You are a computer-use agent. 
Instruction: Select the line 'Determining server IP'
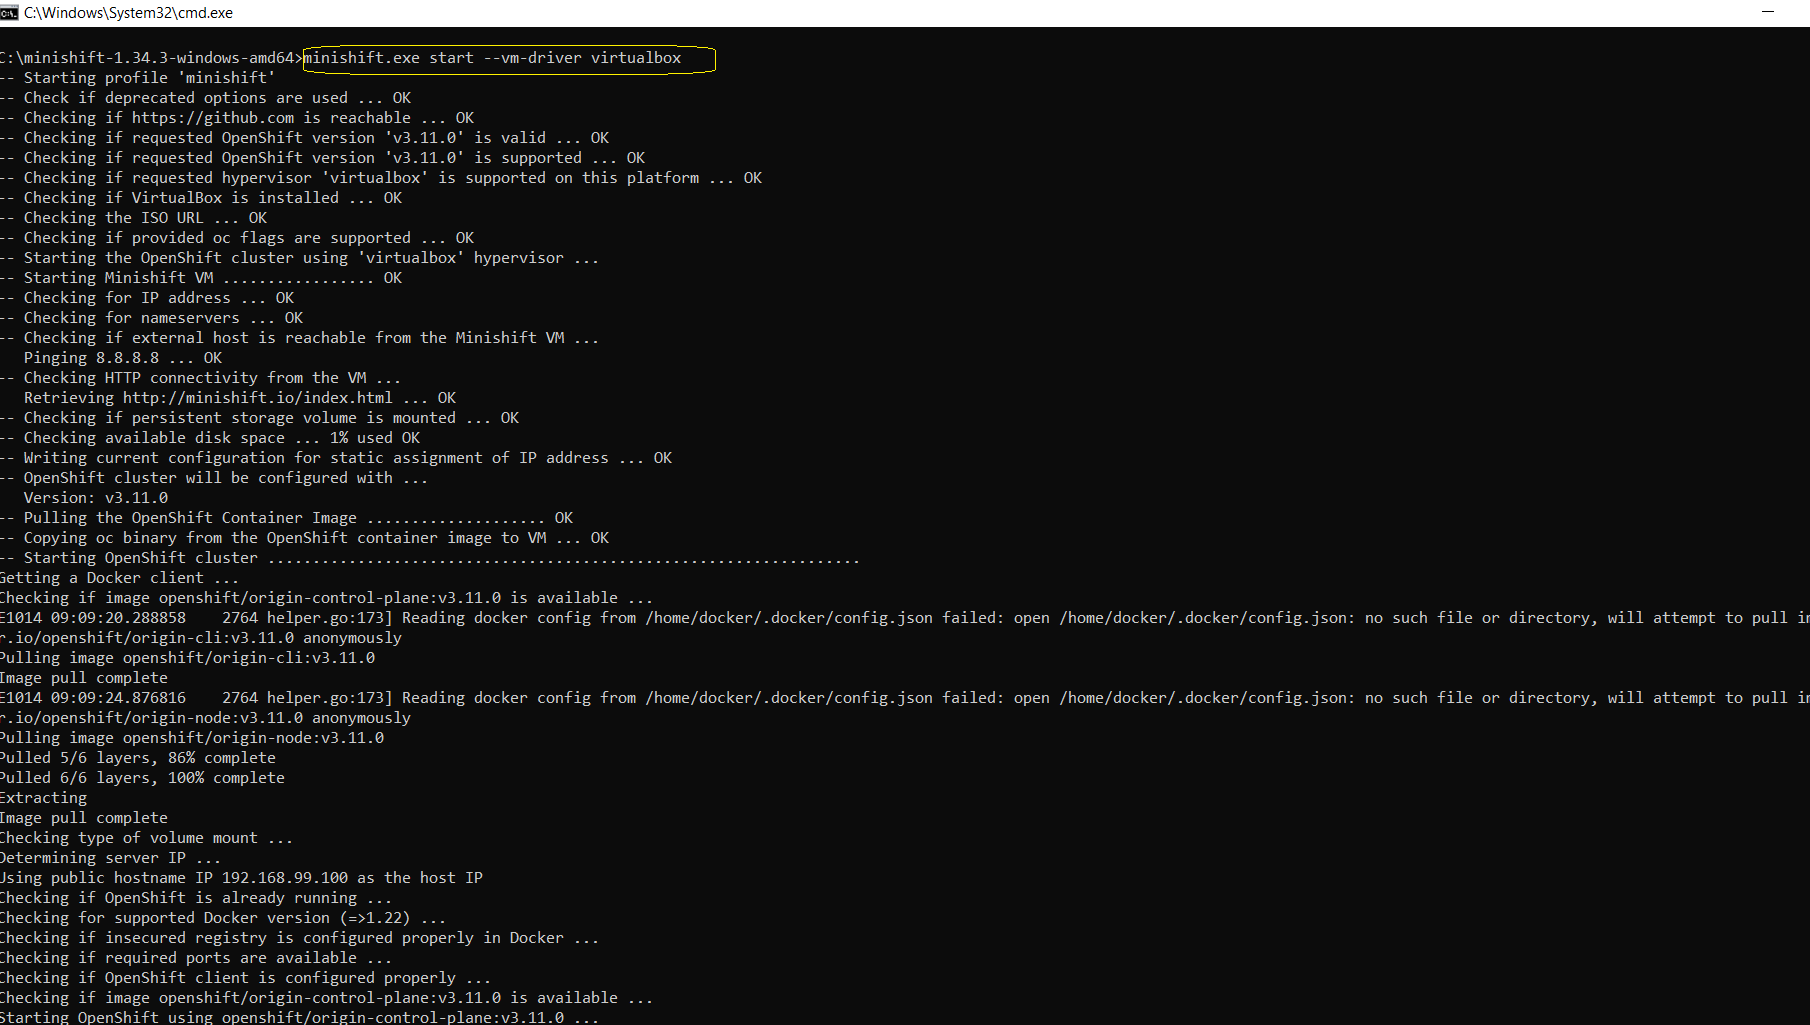[x=110, y=858]
